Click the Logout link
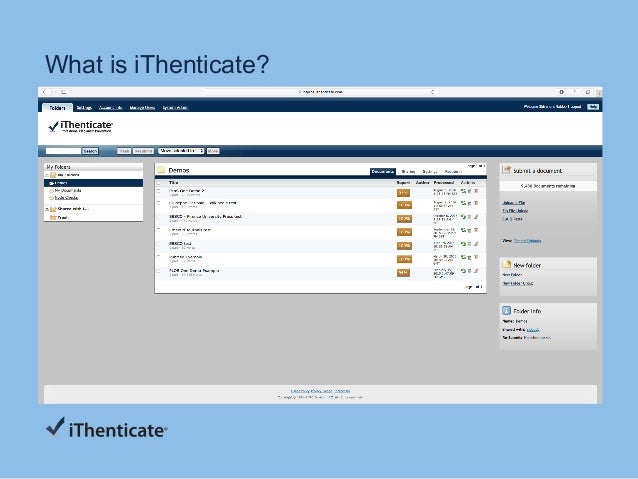 [575, 107]
